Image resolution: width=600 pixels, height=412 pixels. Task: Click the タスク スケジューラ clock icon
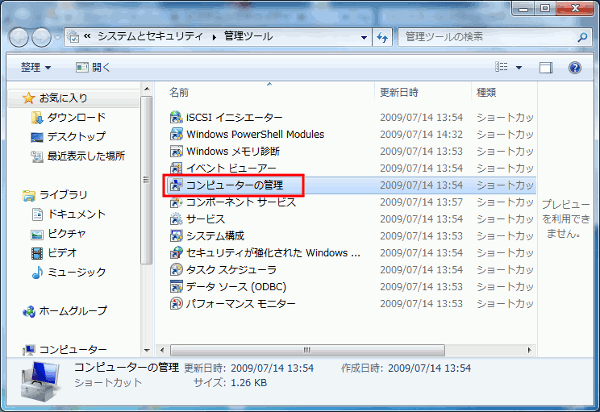click(176, 270)
